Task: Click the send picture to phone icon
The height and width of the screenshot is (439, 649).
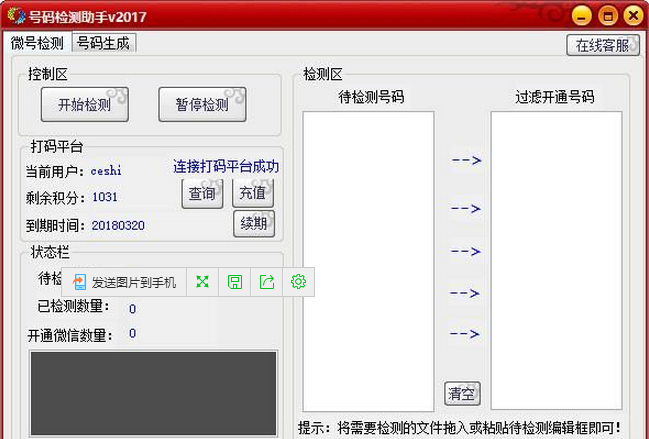Action: 79,282
